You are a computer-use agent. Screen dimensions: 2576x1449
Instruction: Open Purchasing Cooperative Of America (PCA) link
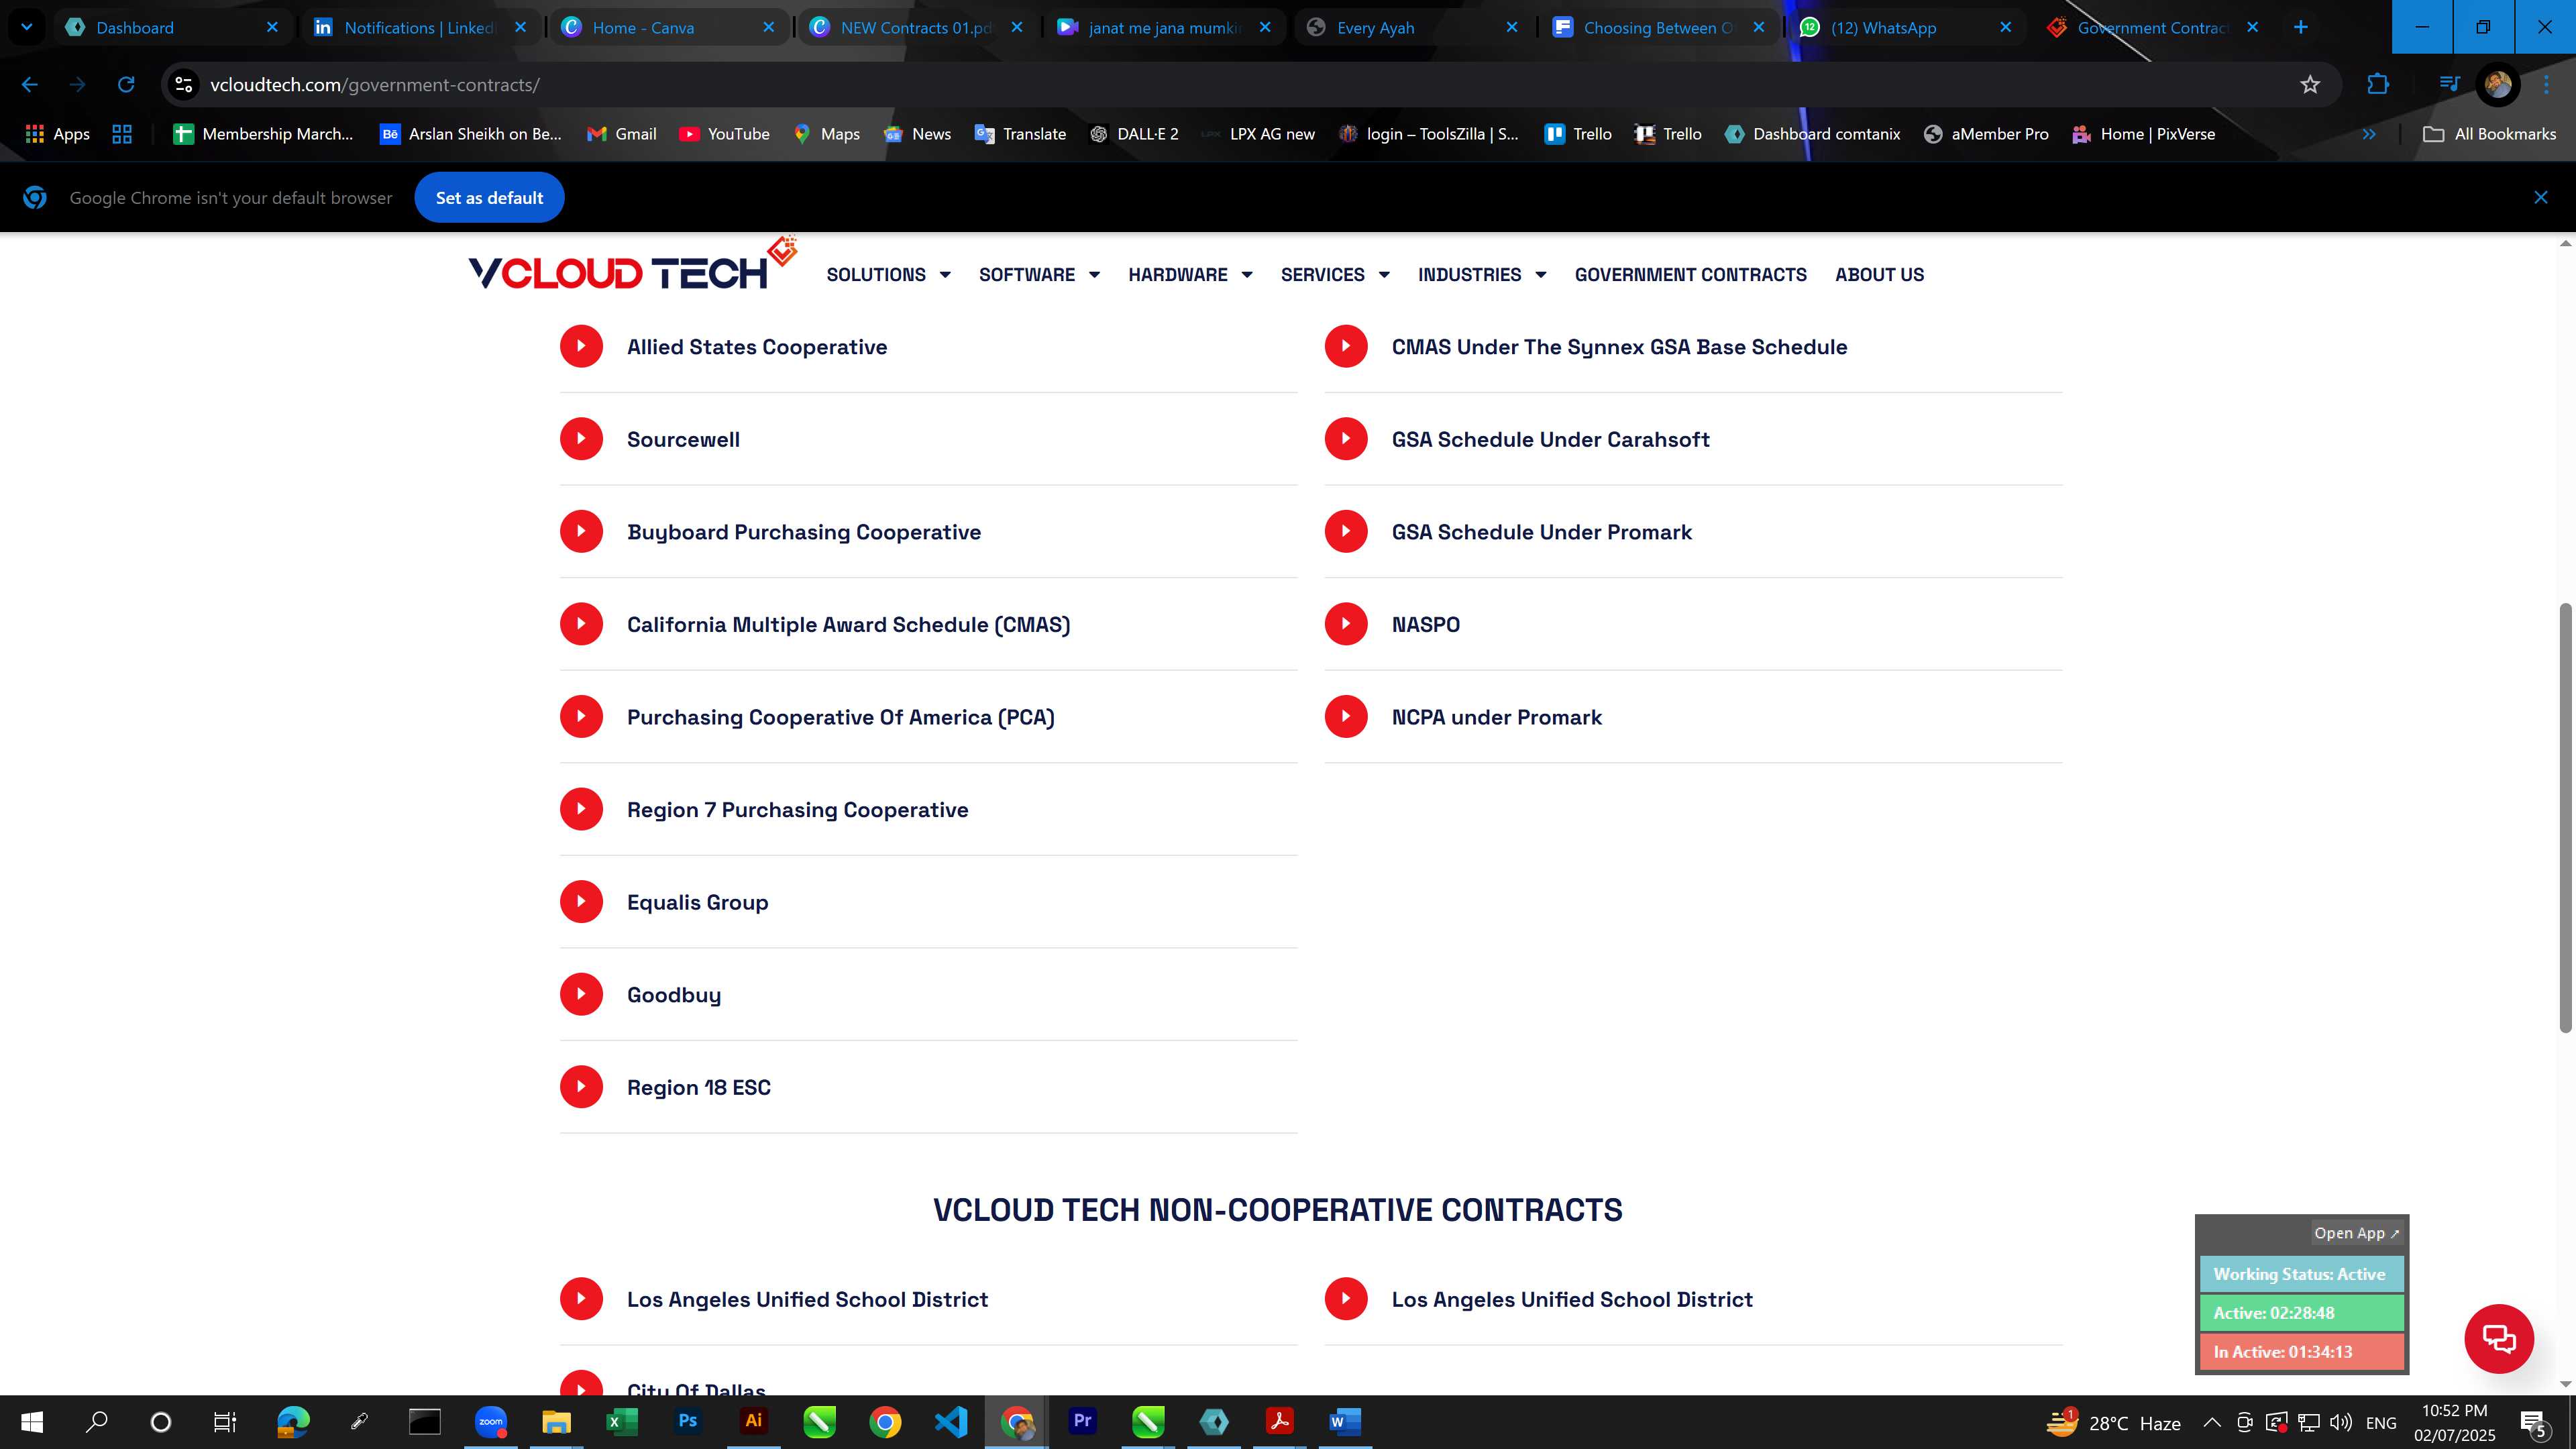click(840, 717)
